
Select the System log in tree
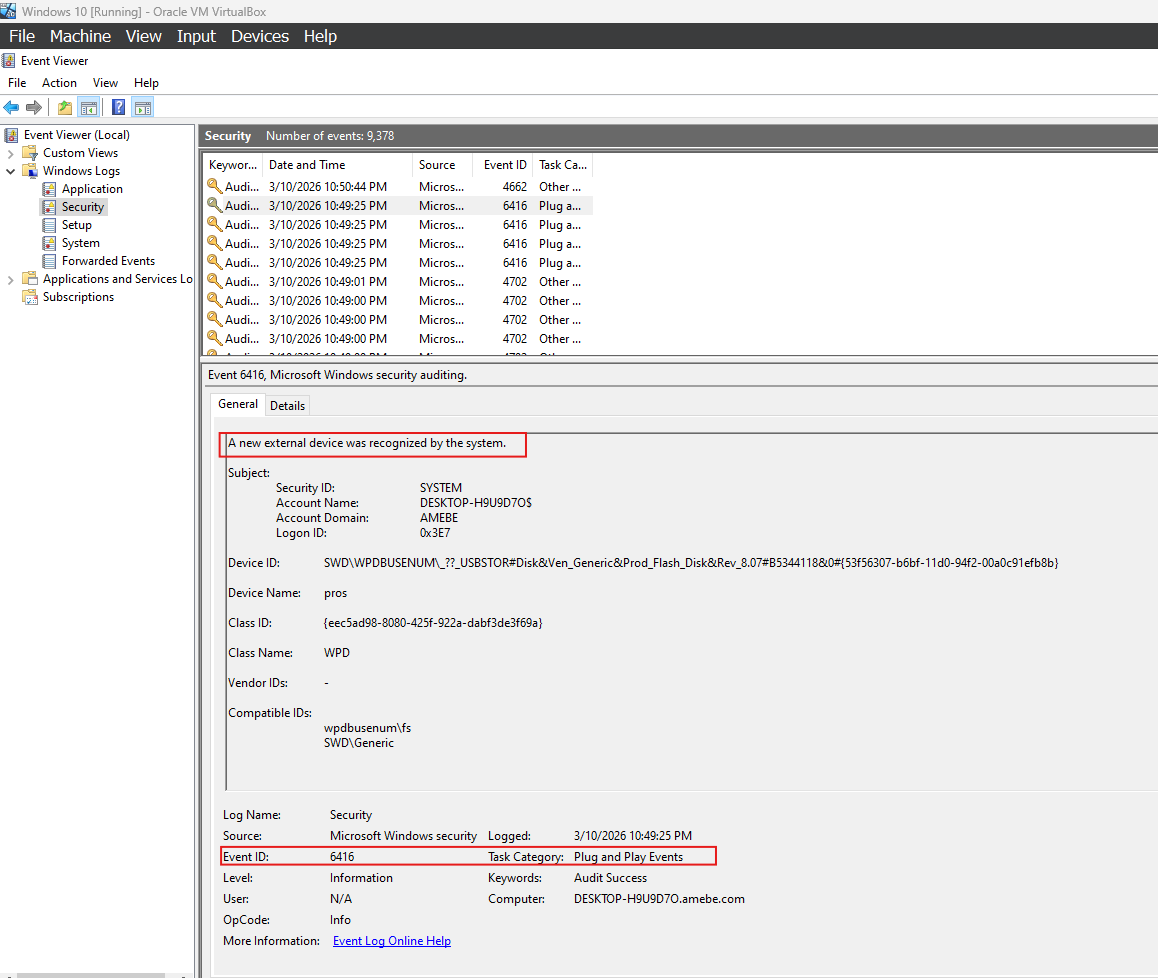(80, 243)
